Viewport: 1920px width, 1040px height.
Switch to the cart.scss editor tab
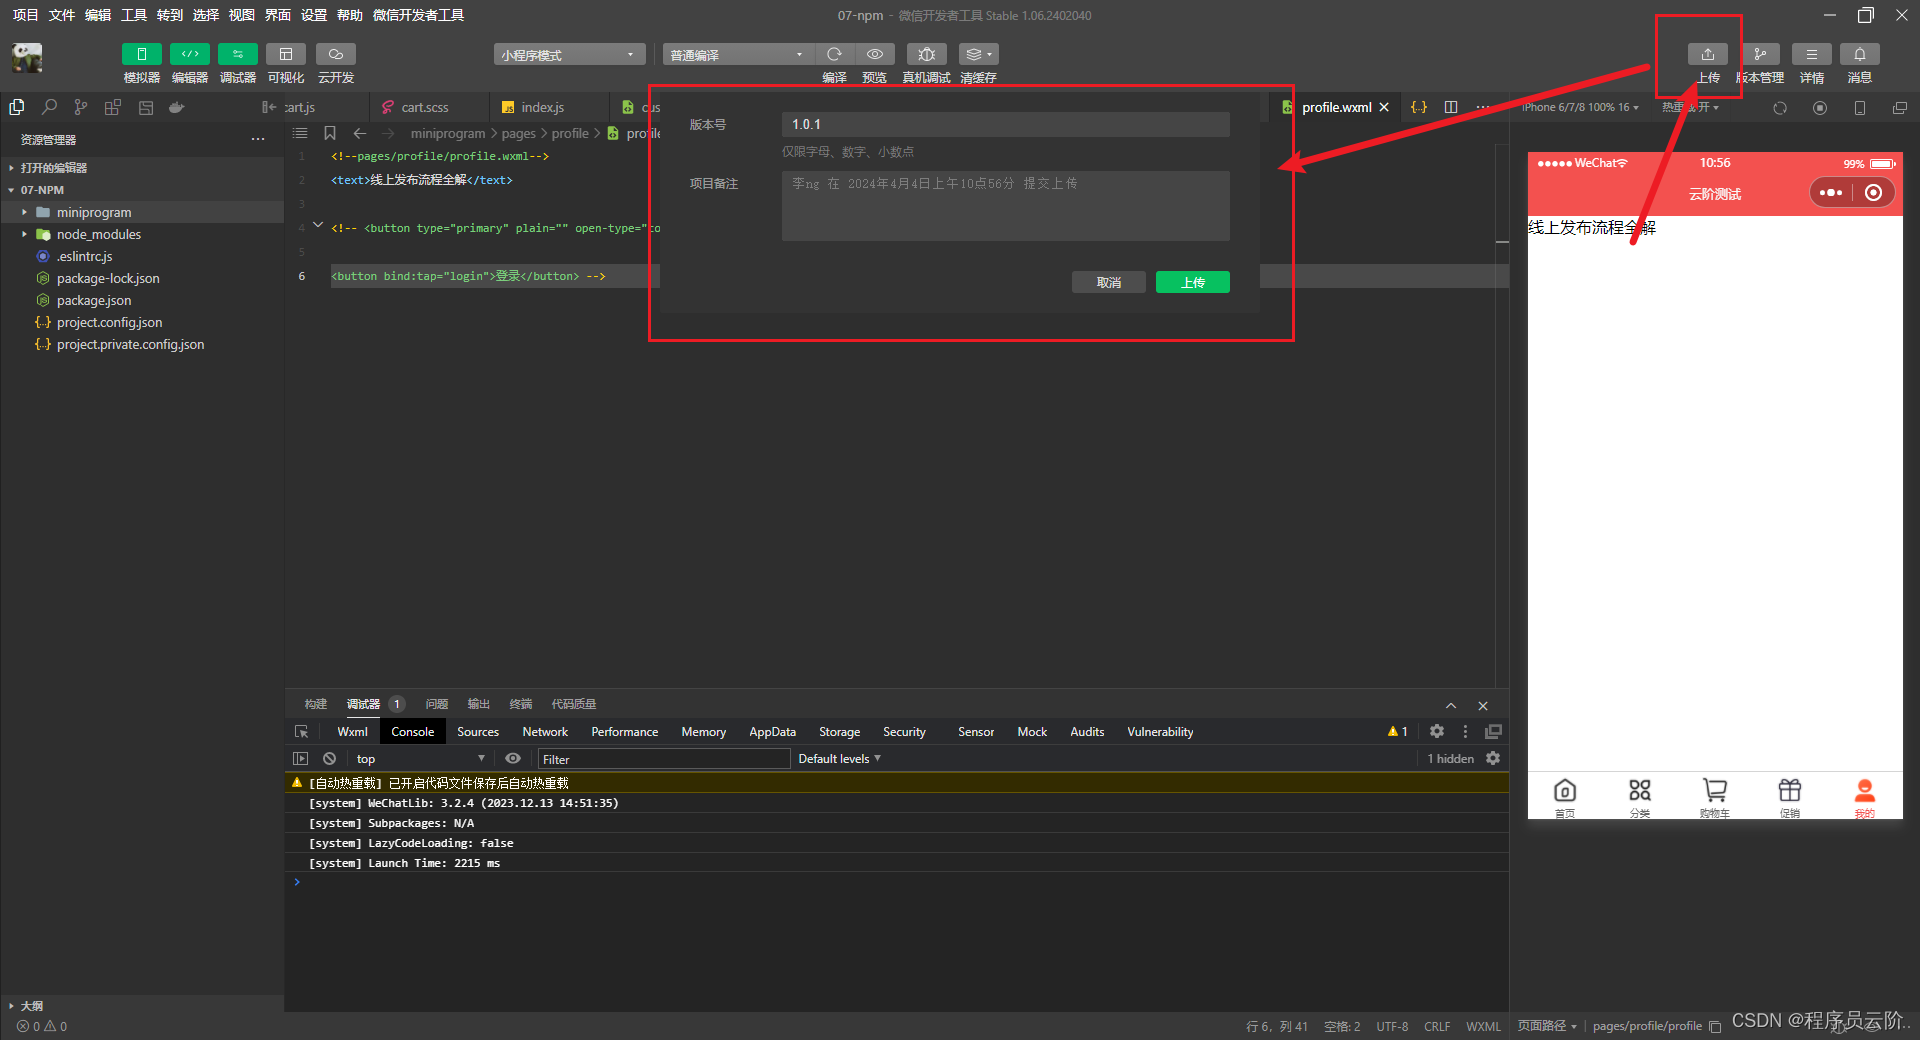point(425,107)
